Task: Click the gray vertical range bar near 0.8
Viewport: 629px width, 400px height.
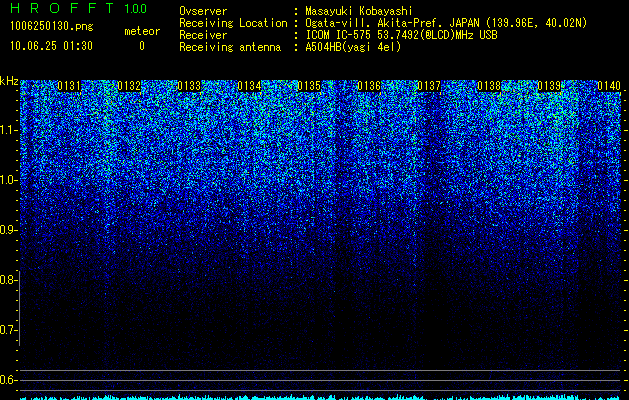Action: click(19, 308)
